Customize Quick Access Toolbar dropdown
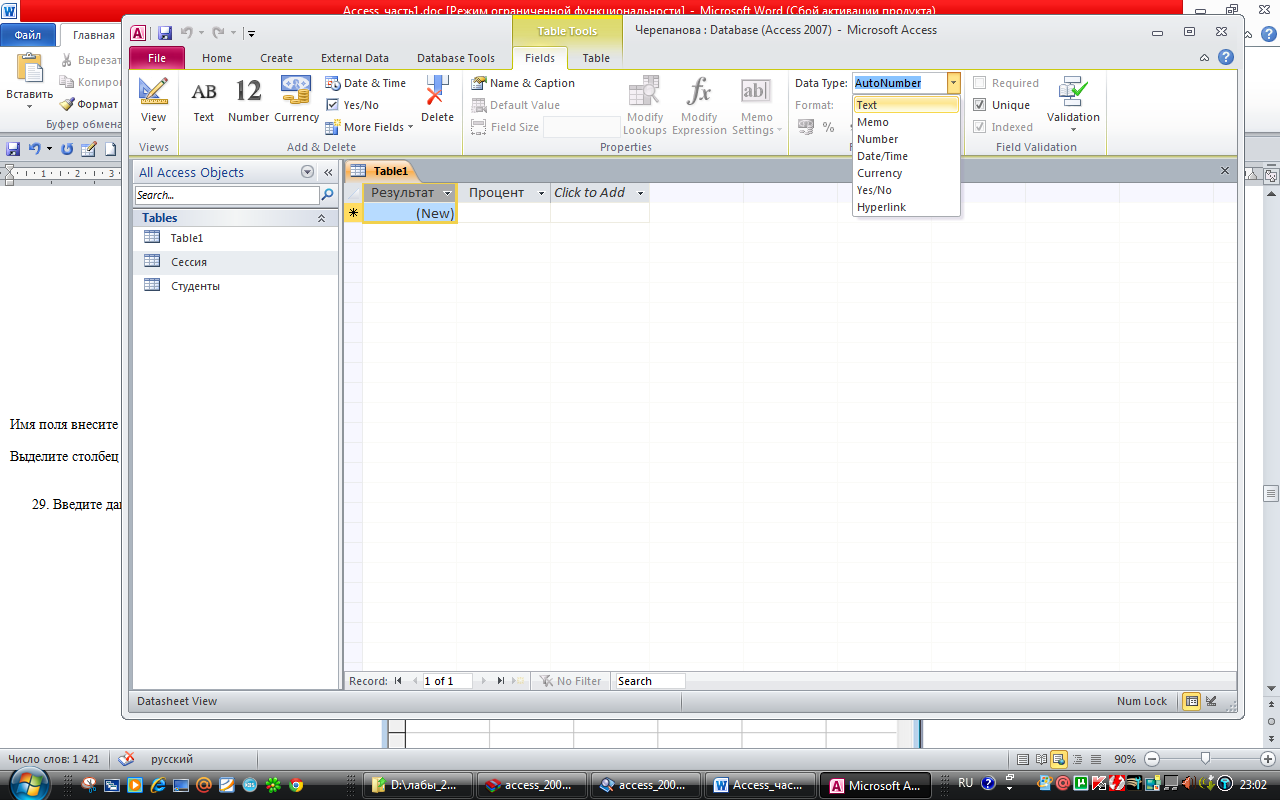 pos(251,34)
